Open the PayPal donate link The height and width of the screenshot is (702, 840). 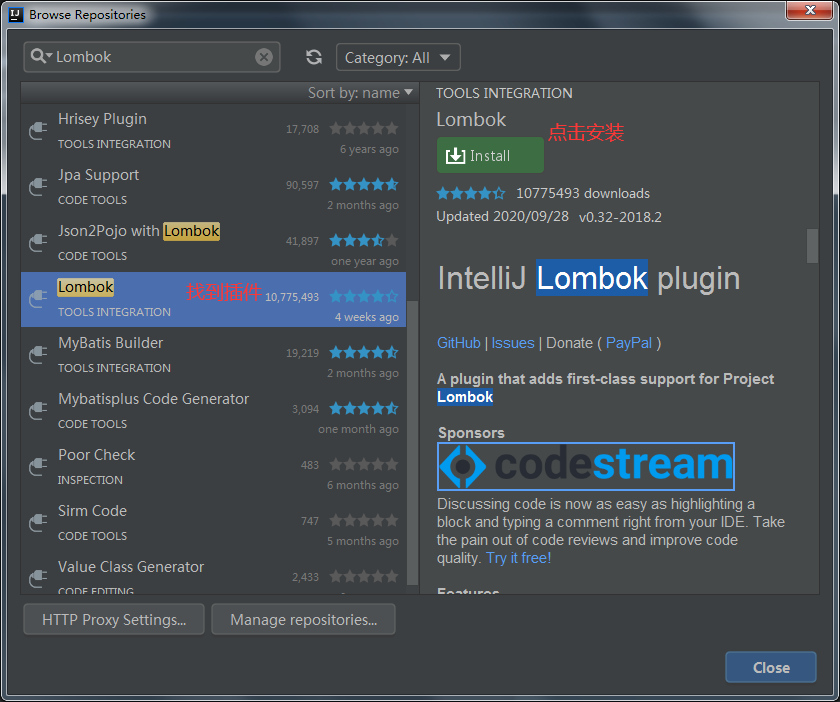point(628,343)
